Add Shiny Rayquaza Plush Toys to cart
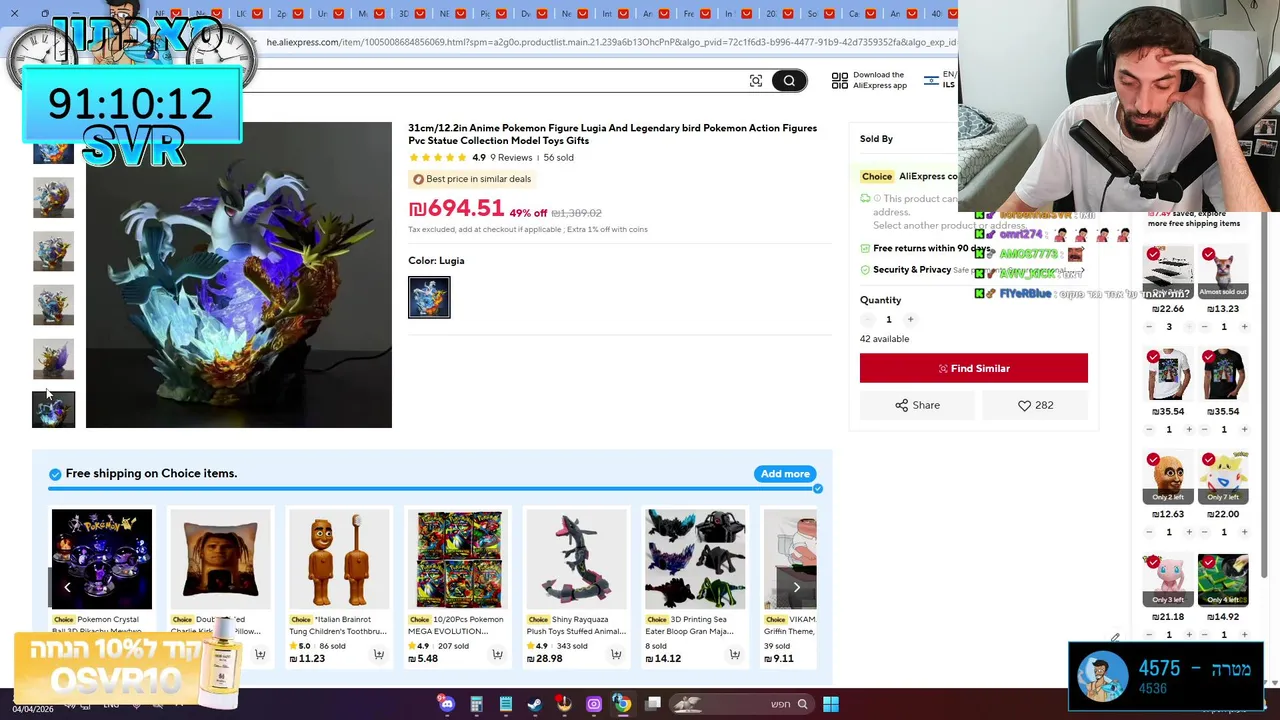1280x720 pixels. pos(616,655)
